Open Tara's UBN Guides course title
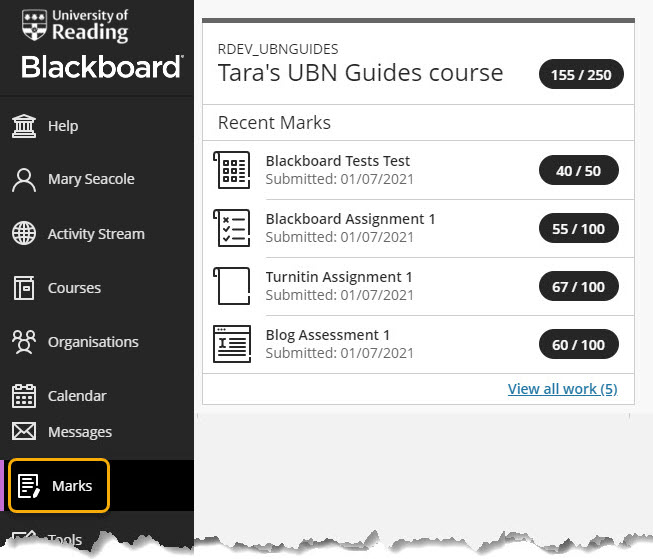Viewport: 653px width, 559px height. pos(360,73)
